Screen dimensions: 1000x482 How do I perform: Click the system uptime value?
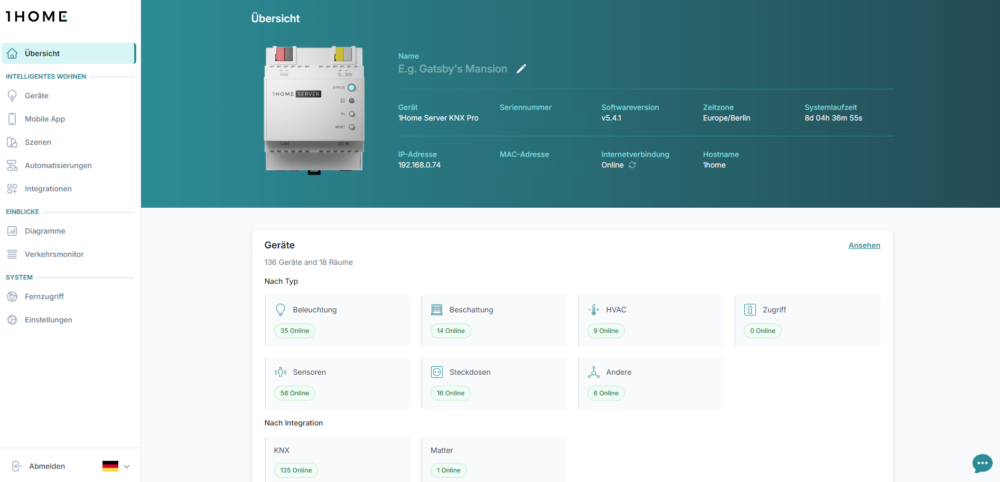click(834, 118)
